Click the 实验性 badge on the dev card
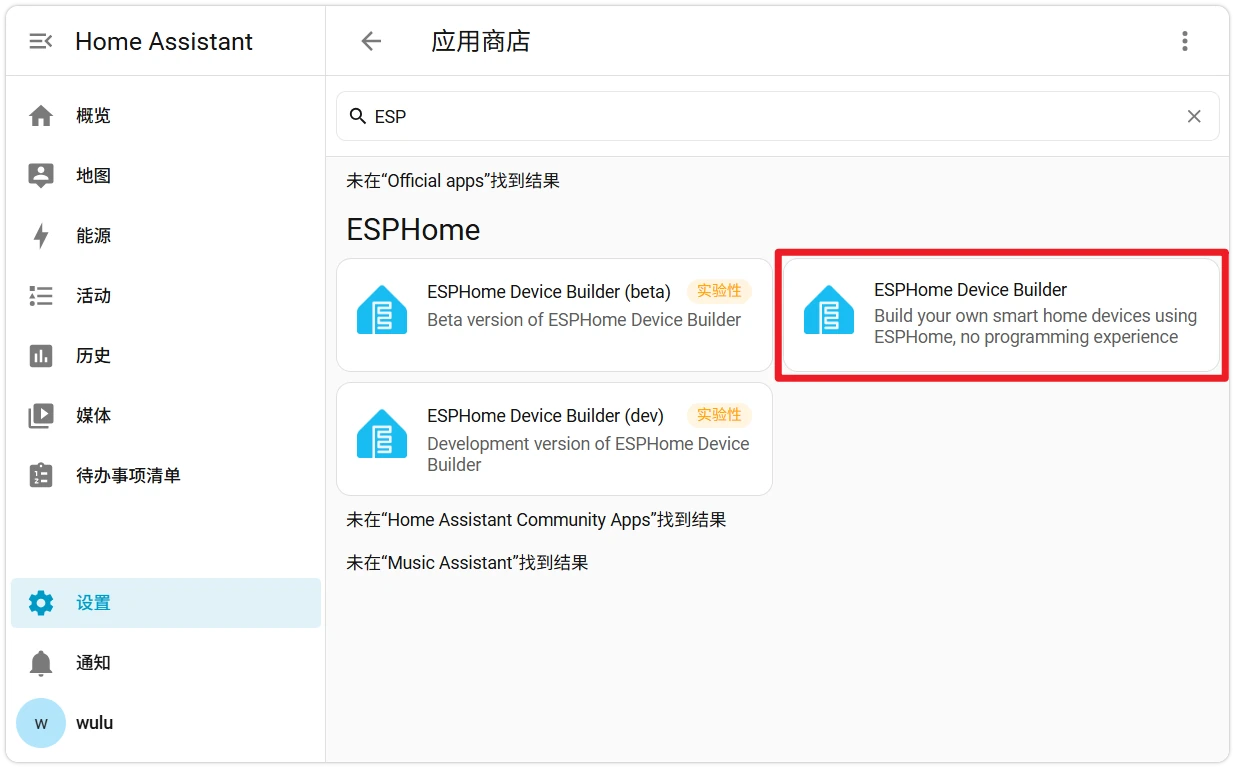The height and width of the screenshot is (768, 1235). pos(719,415)
